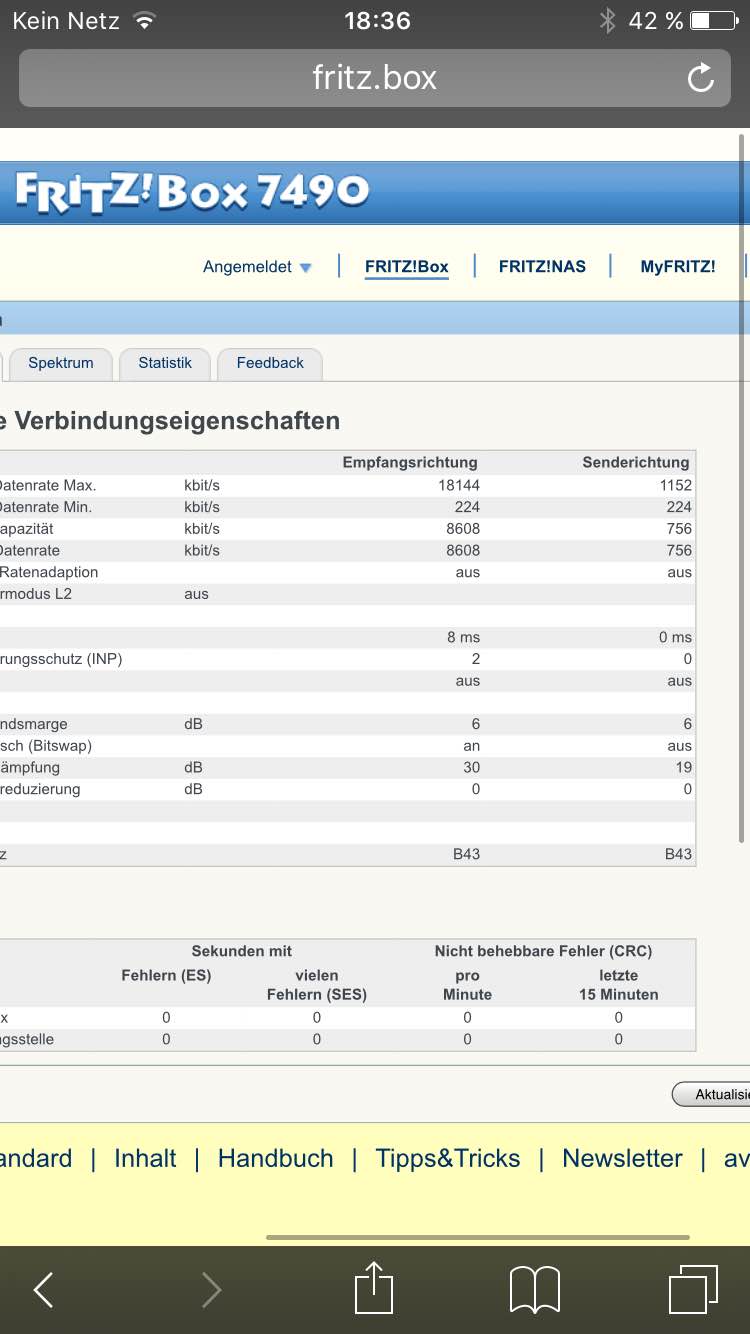Tap the FRITZ!Box 7490 logo
Viewport: 750px width, 1334px height.
[x=192, y=191]
